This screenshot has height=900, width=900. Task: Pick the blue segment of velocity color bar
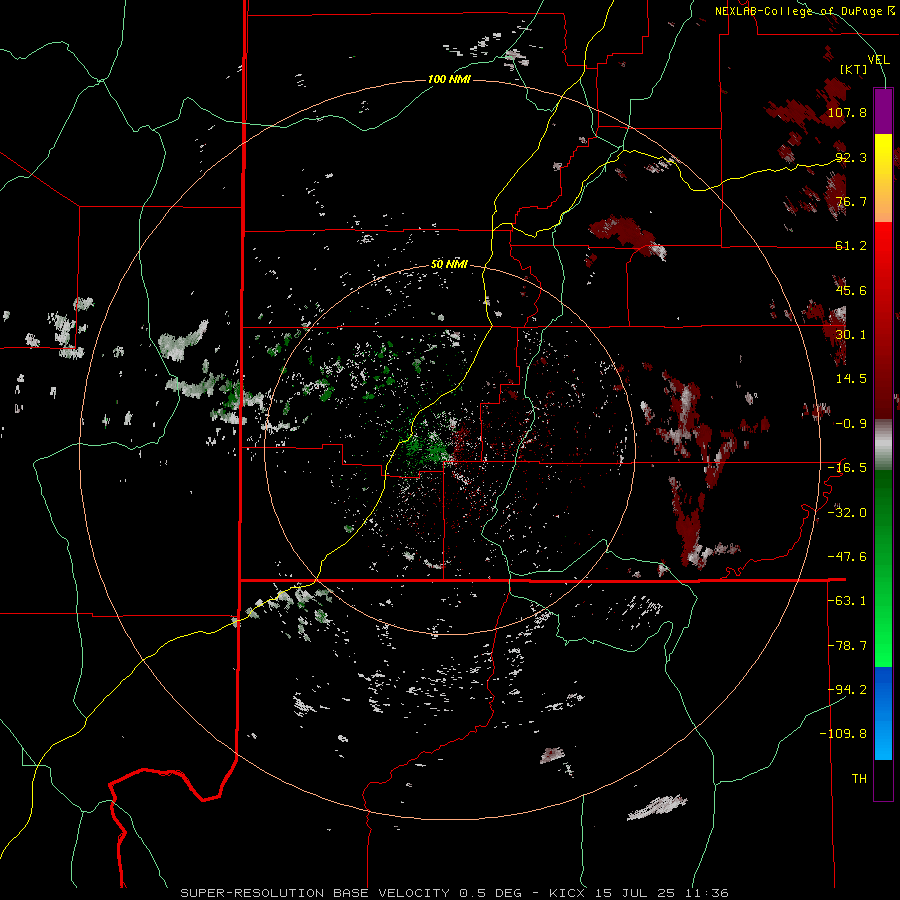click(883, 713)
